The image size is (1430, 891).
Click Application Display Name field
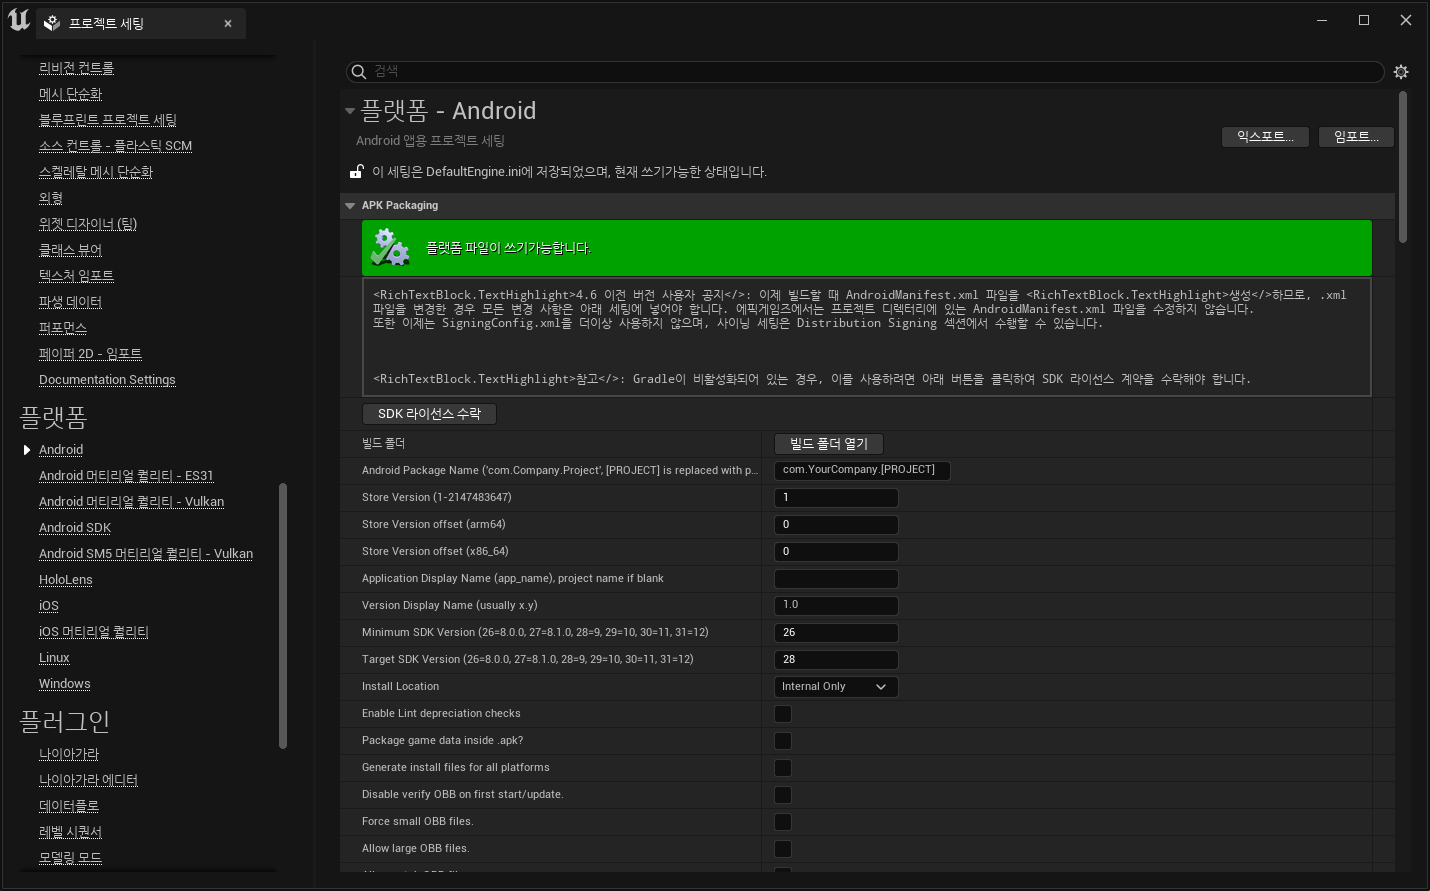tap(836, 579)
